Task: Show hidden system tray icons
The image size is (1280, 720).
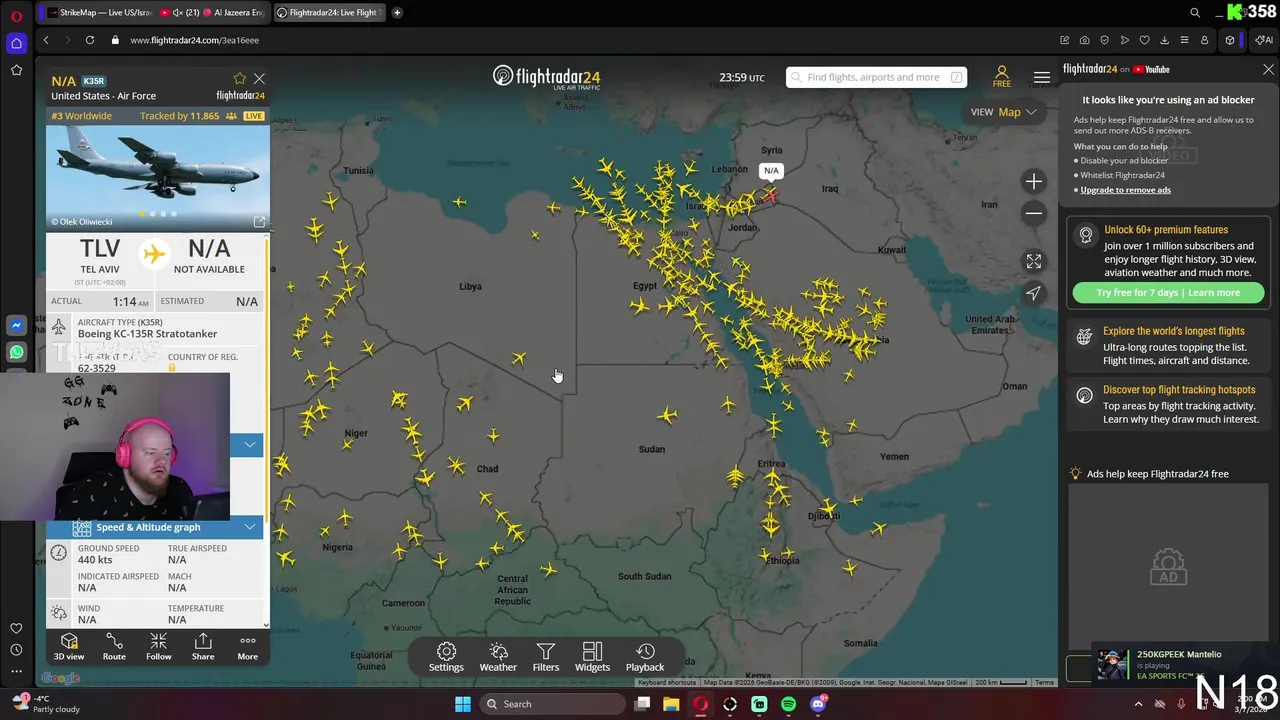Action: pos(1138,704)
